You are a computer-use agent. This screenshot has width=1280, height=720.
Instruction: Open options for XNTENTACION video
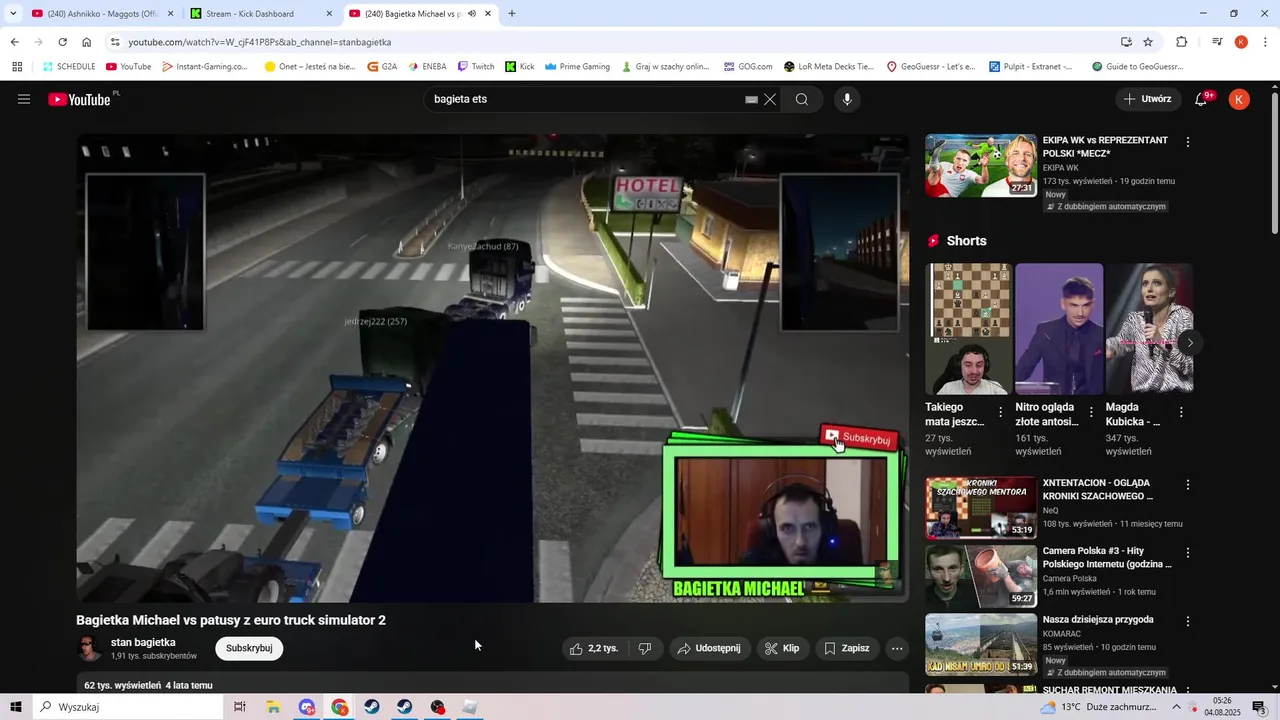click(x=1188, y=485)
